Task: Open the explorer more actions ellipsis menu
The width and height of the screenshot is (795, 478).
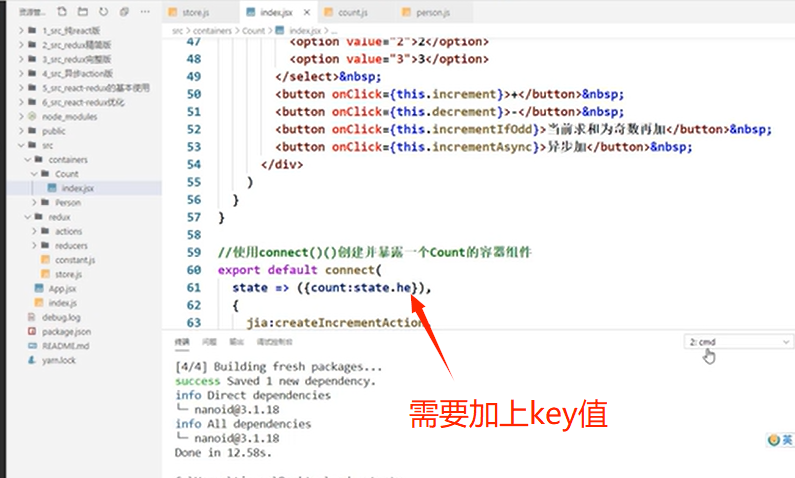Action: (x=145, y=11)
